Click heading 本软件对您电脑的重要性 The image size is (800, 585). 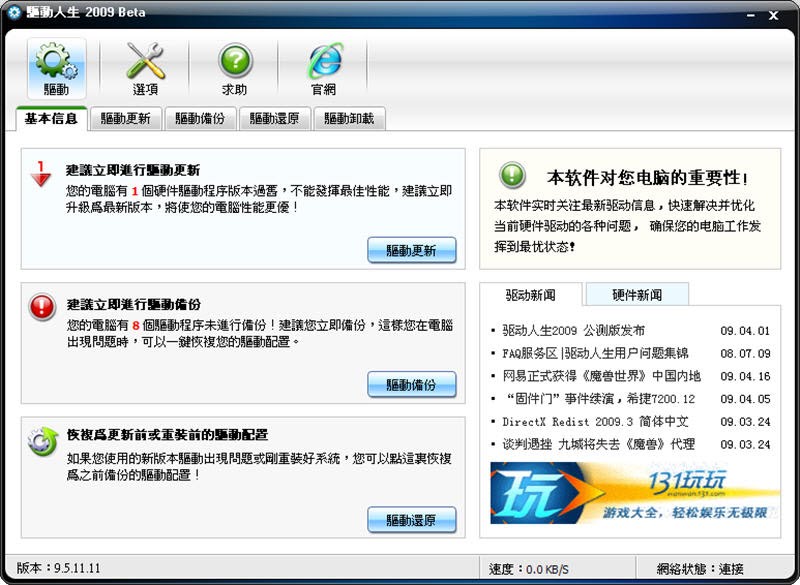click(647, 178)
